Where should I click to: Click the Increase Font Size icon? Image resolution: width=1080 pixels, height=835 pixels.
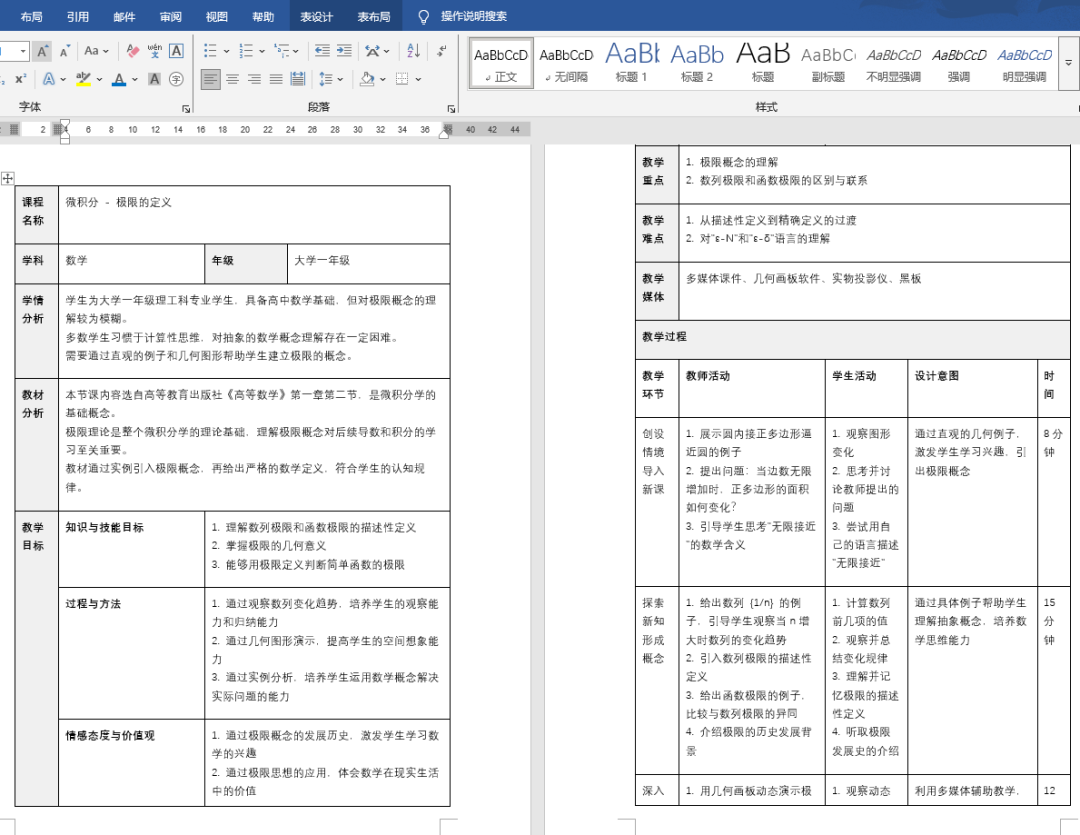click(42, 51)
